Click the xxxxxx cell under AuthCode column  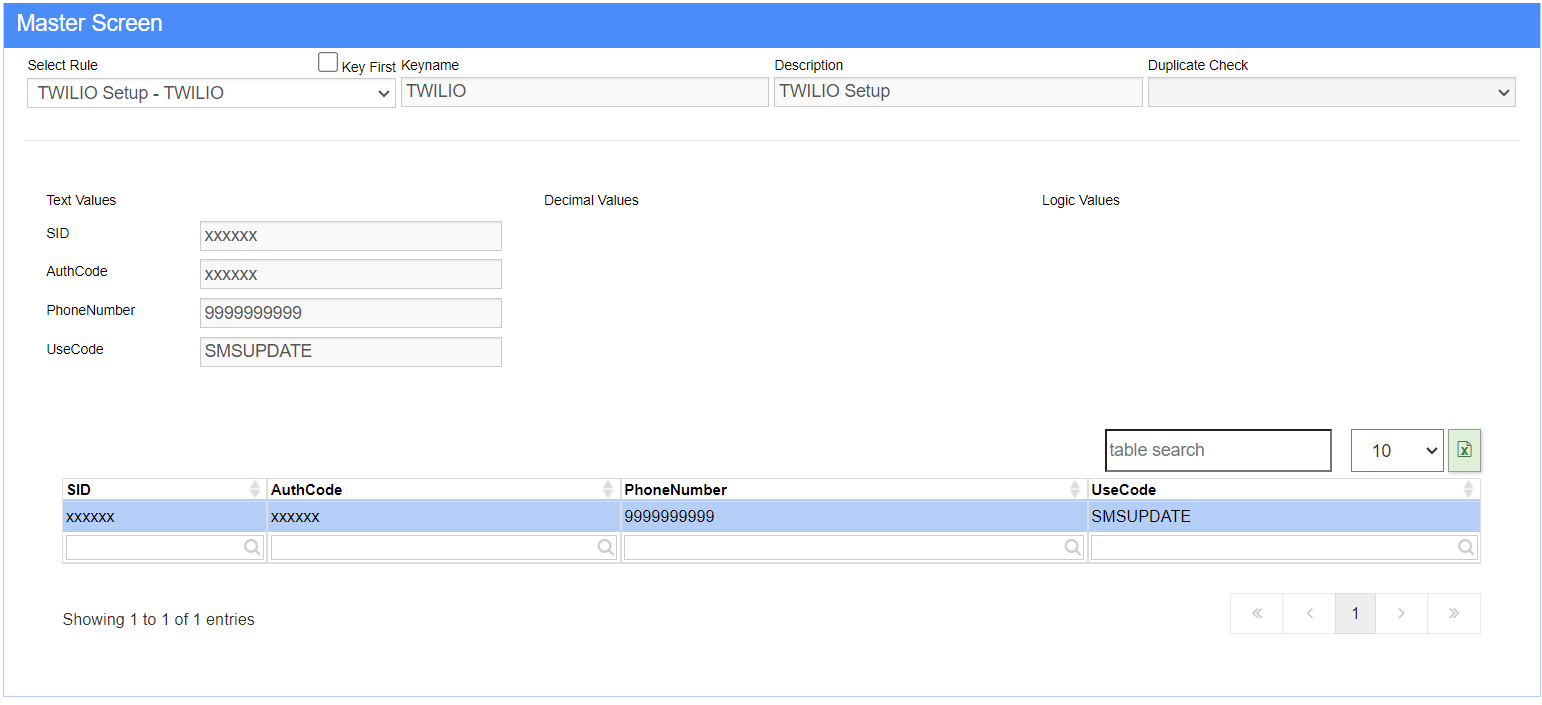(444, 517)
